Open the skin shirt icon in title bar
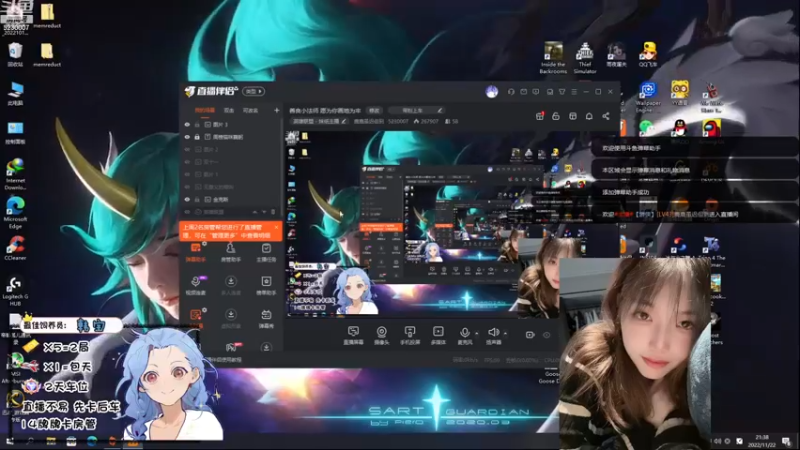The width and height of the screenshot is (800, 450). 562,92
